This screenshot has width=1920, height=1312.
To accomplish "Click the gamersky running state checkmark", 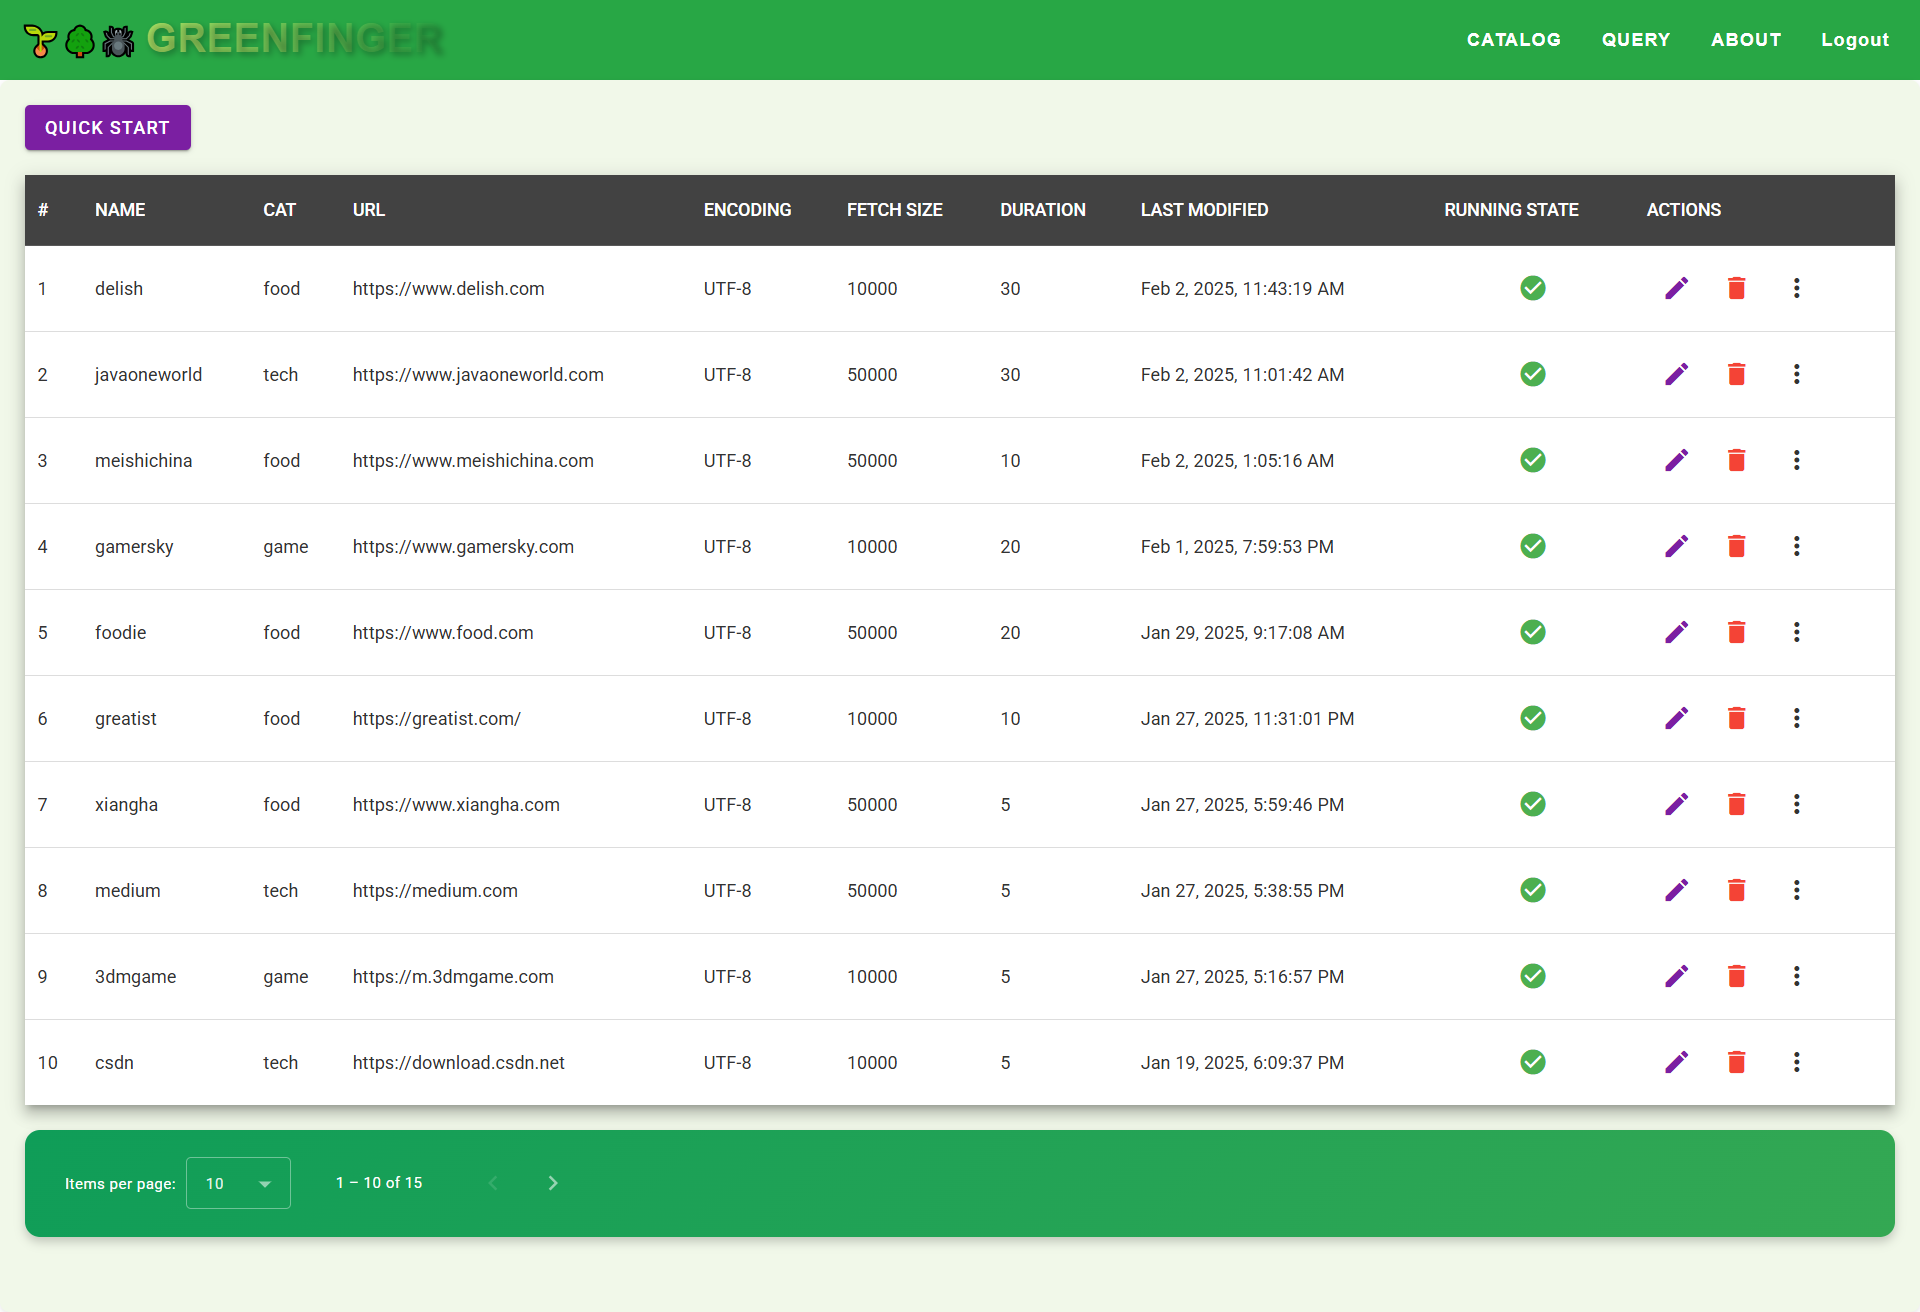I will pyautogui.click(x=1533, y=546).
